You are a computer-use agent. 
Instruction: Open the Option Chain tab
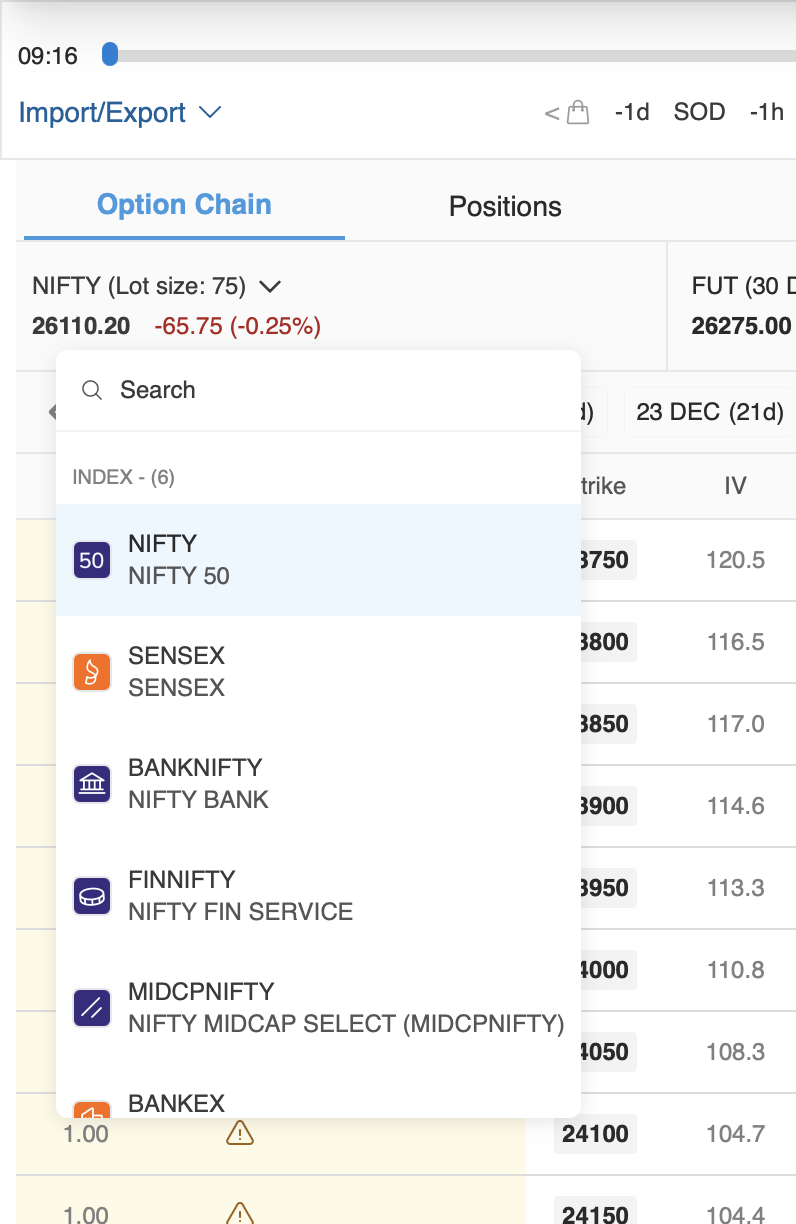pos(184,205)
